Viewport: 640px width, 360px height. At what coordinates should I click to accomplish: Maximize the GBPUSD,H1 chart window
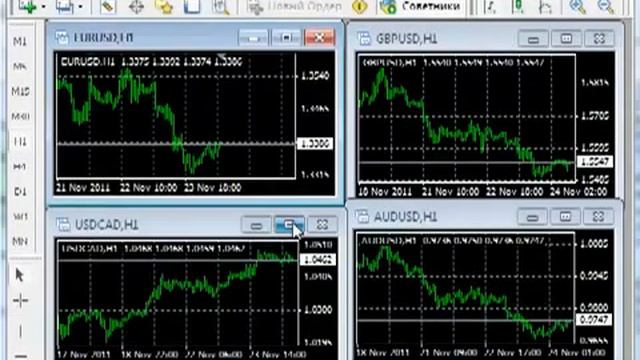(566, 38)
